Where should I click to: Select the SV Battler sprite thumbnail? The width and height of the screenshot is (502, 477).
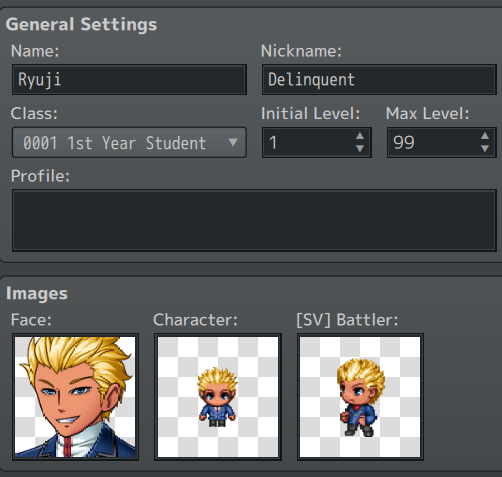(360, 397)
